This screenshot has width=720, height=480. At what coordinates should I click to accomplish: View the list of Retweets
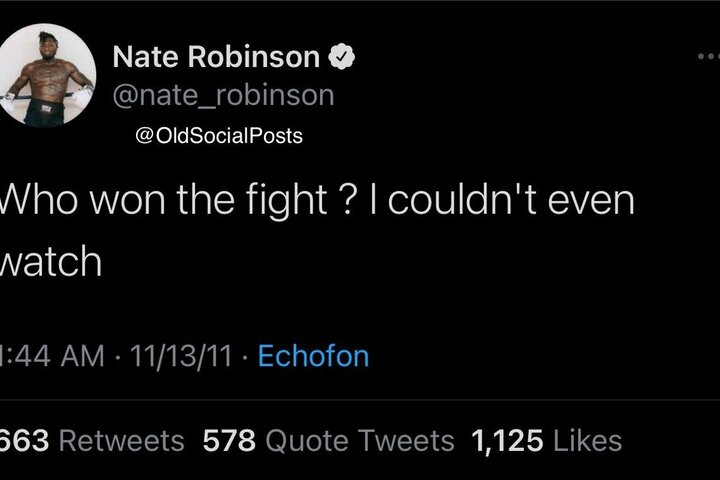click(x=127, y=440)
